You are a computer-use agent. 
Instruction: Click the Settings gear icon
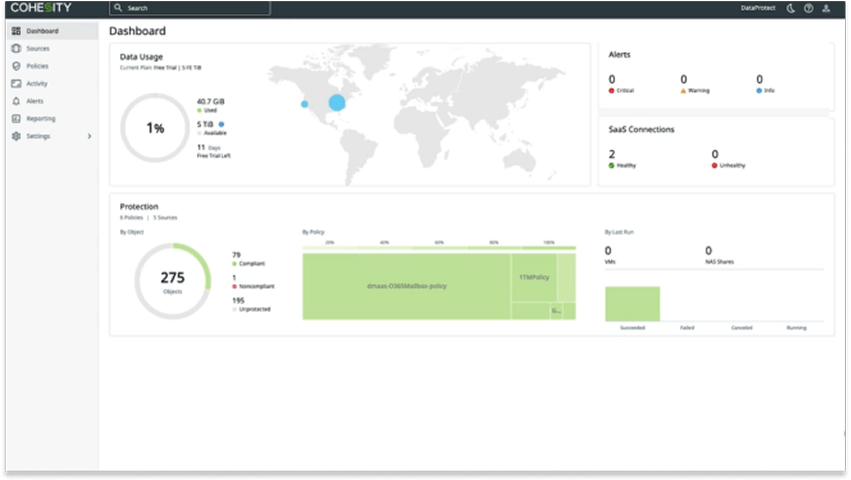(x=16, y=136)
